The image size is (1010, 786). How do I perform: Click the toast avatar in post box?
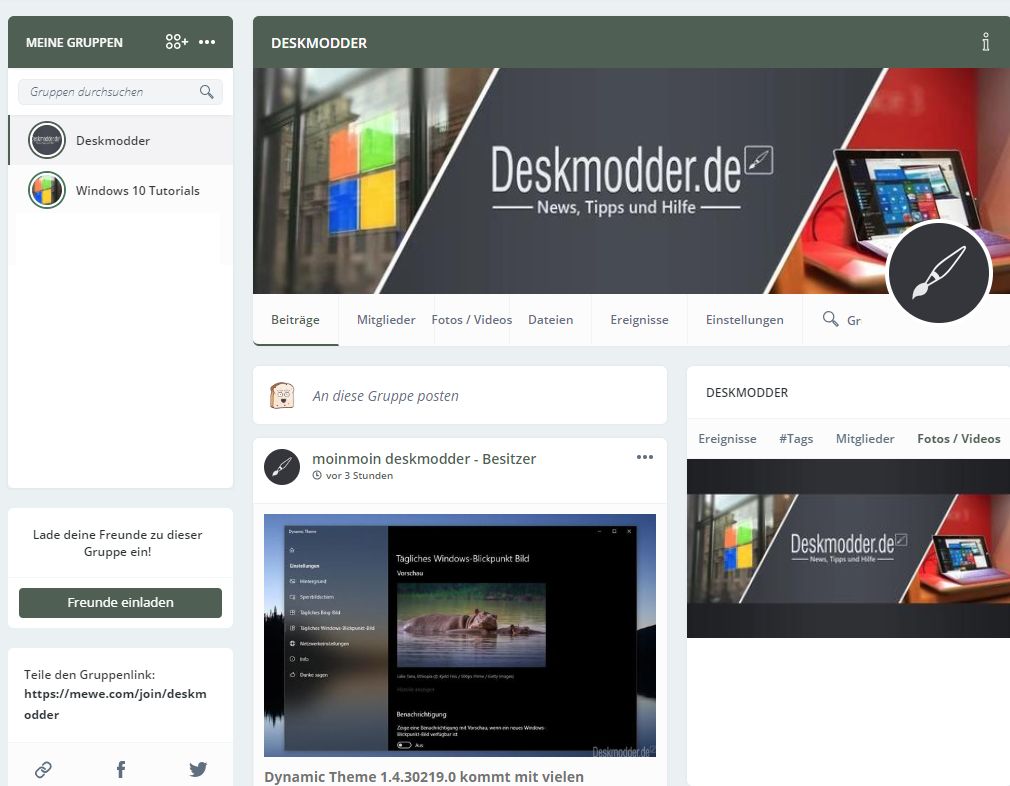(281, 395)
